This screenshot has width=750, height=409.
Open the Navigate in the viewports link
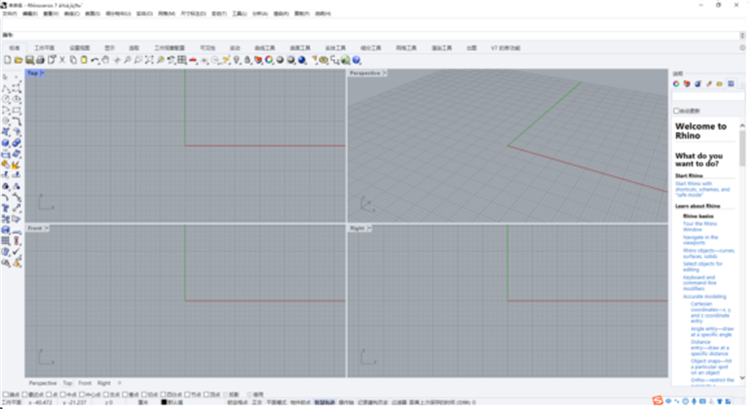click(700, 240)
